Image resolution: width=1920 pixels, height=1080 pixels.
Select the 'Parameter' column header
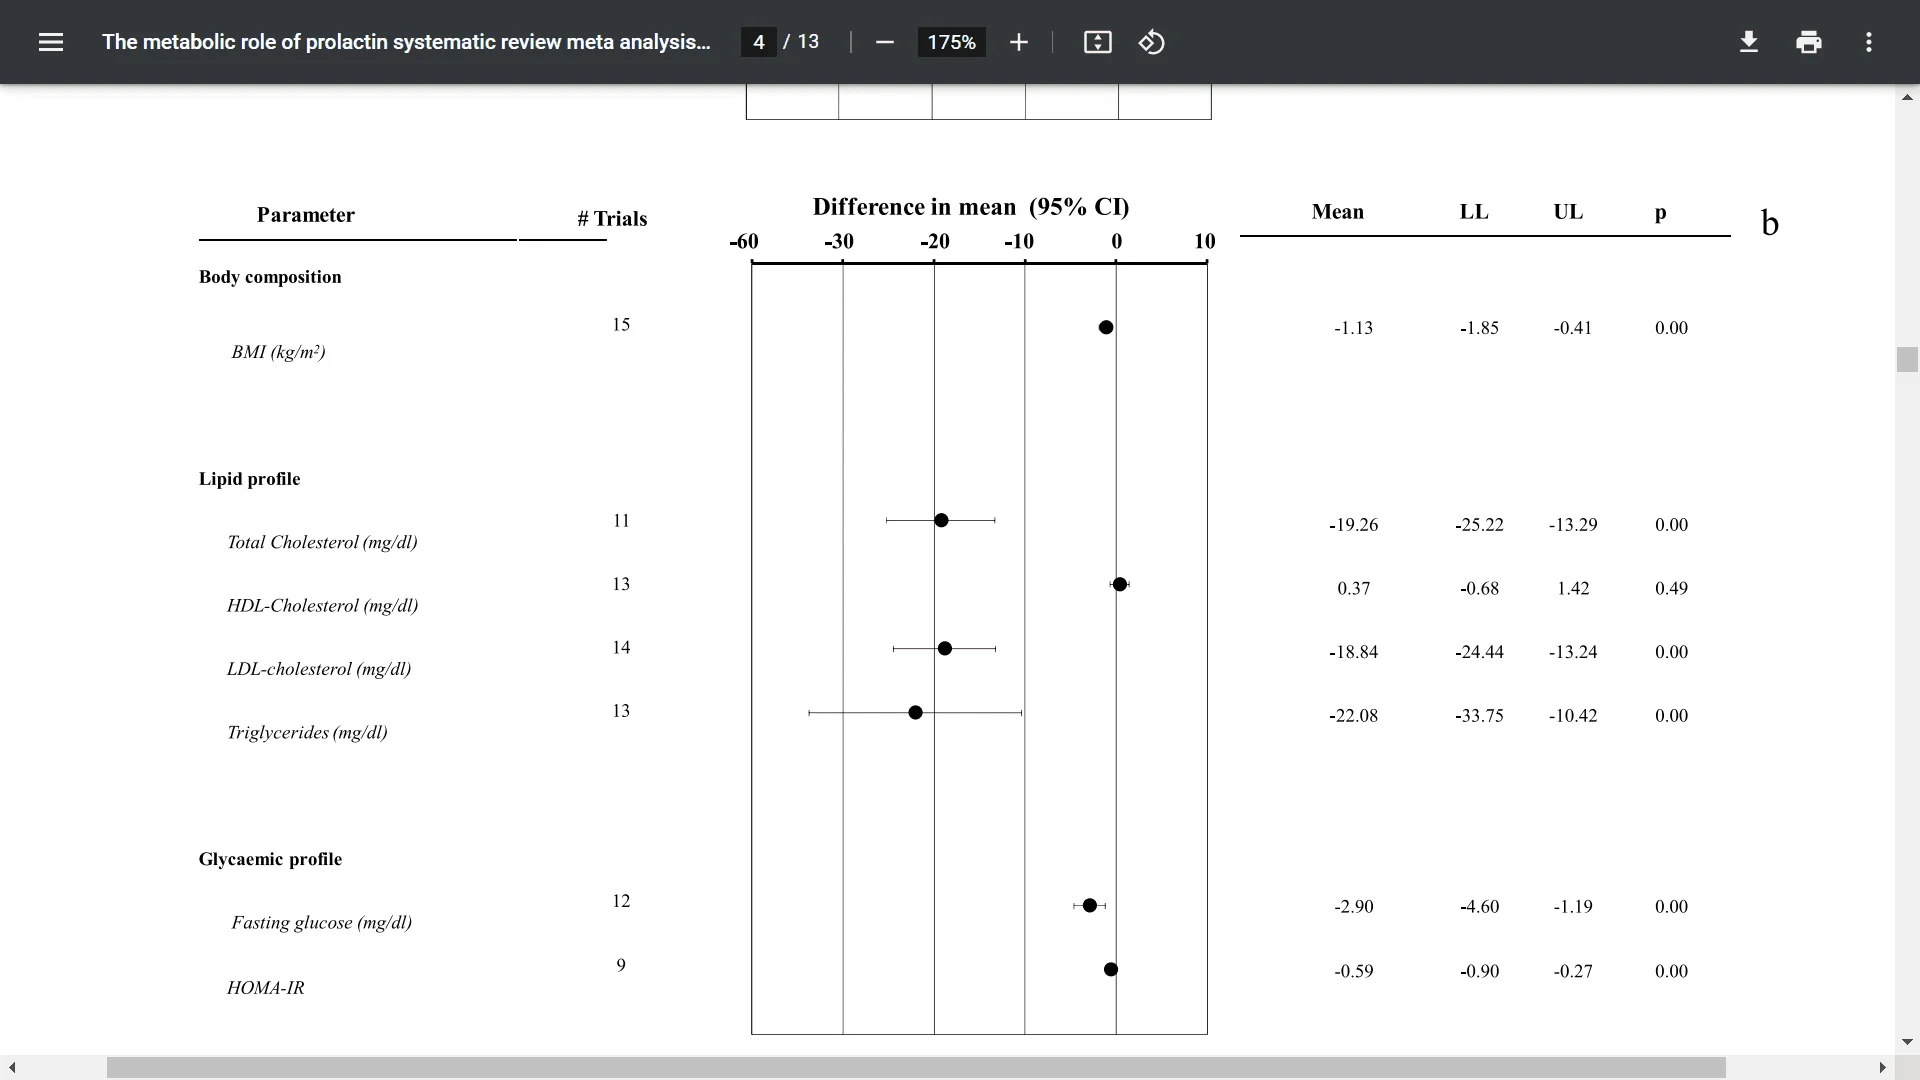pyautogui.click(x=305, y=215)
